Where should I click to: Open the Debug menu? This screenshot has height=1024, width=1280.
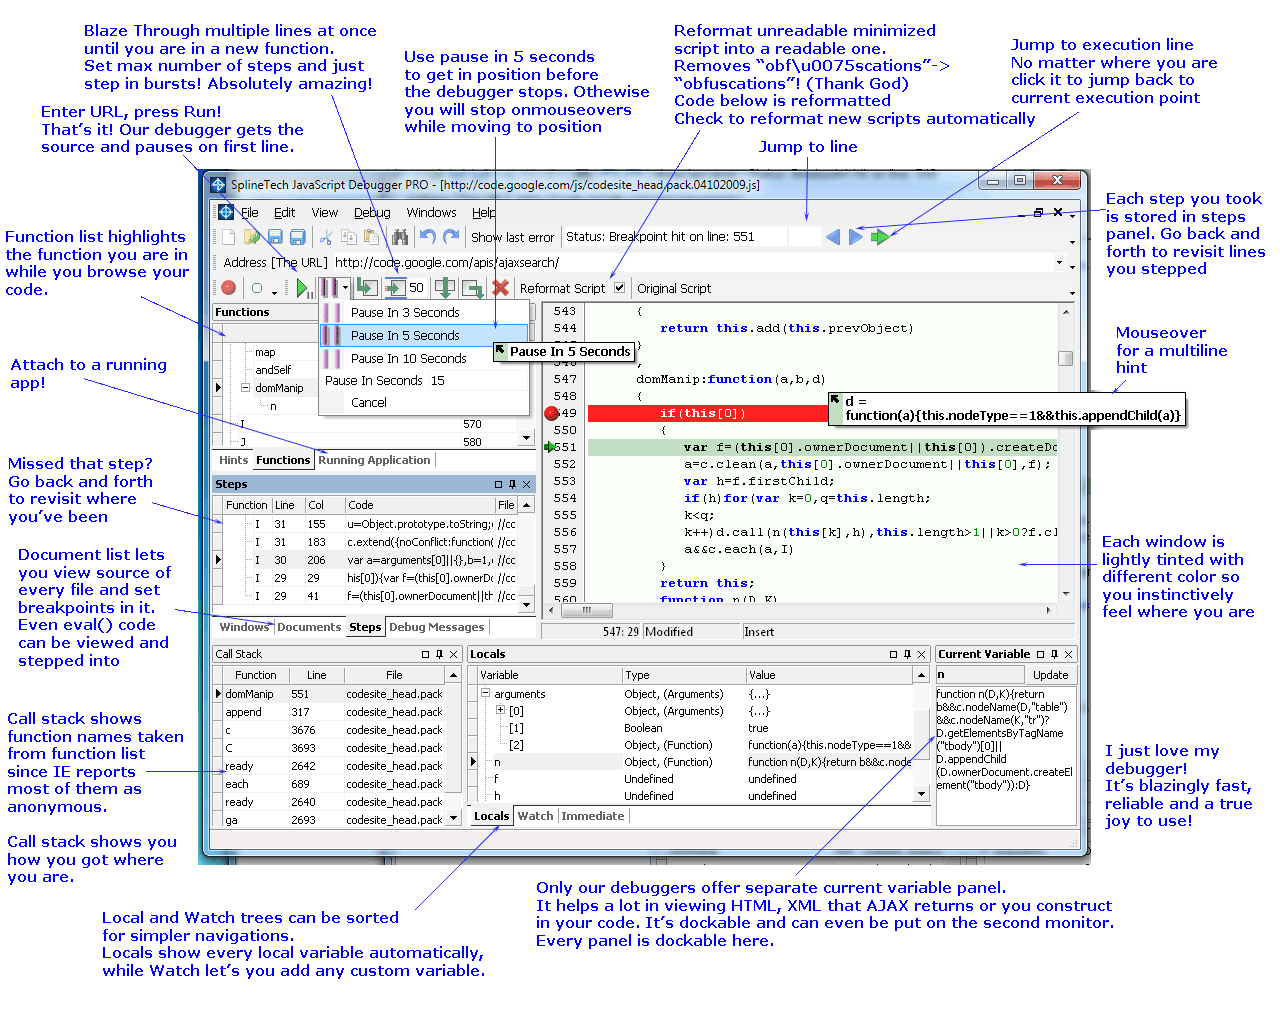pos(372,213)
